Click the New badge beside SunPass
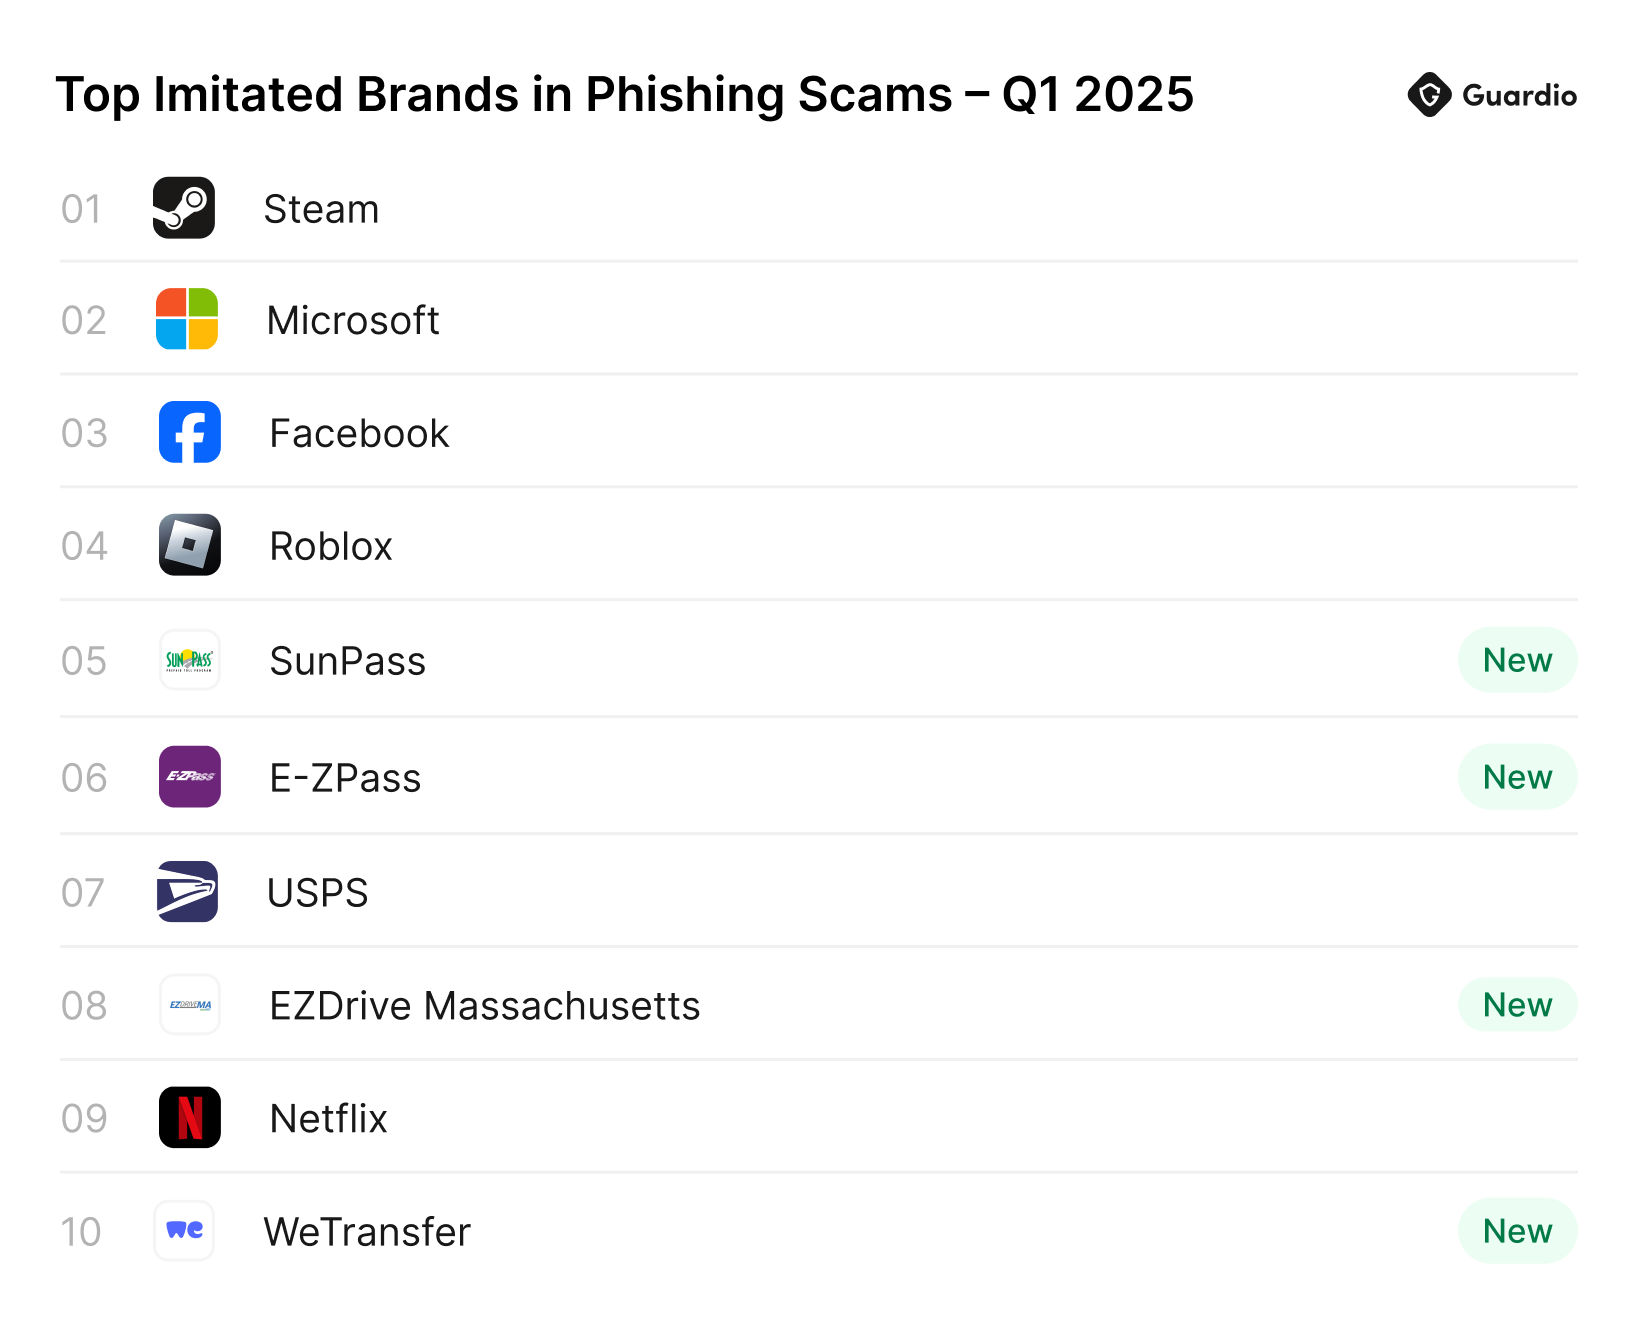The width and height of the screenshot is (1638, 1323). tap(1518, 660)
